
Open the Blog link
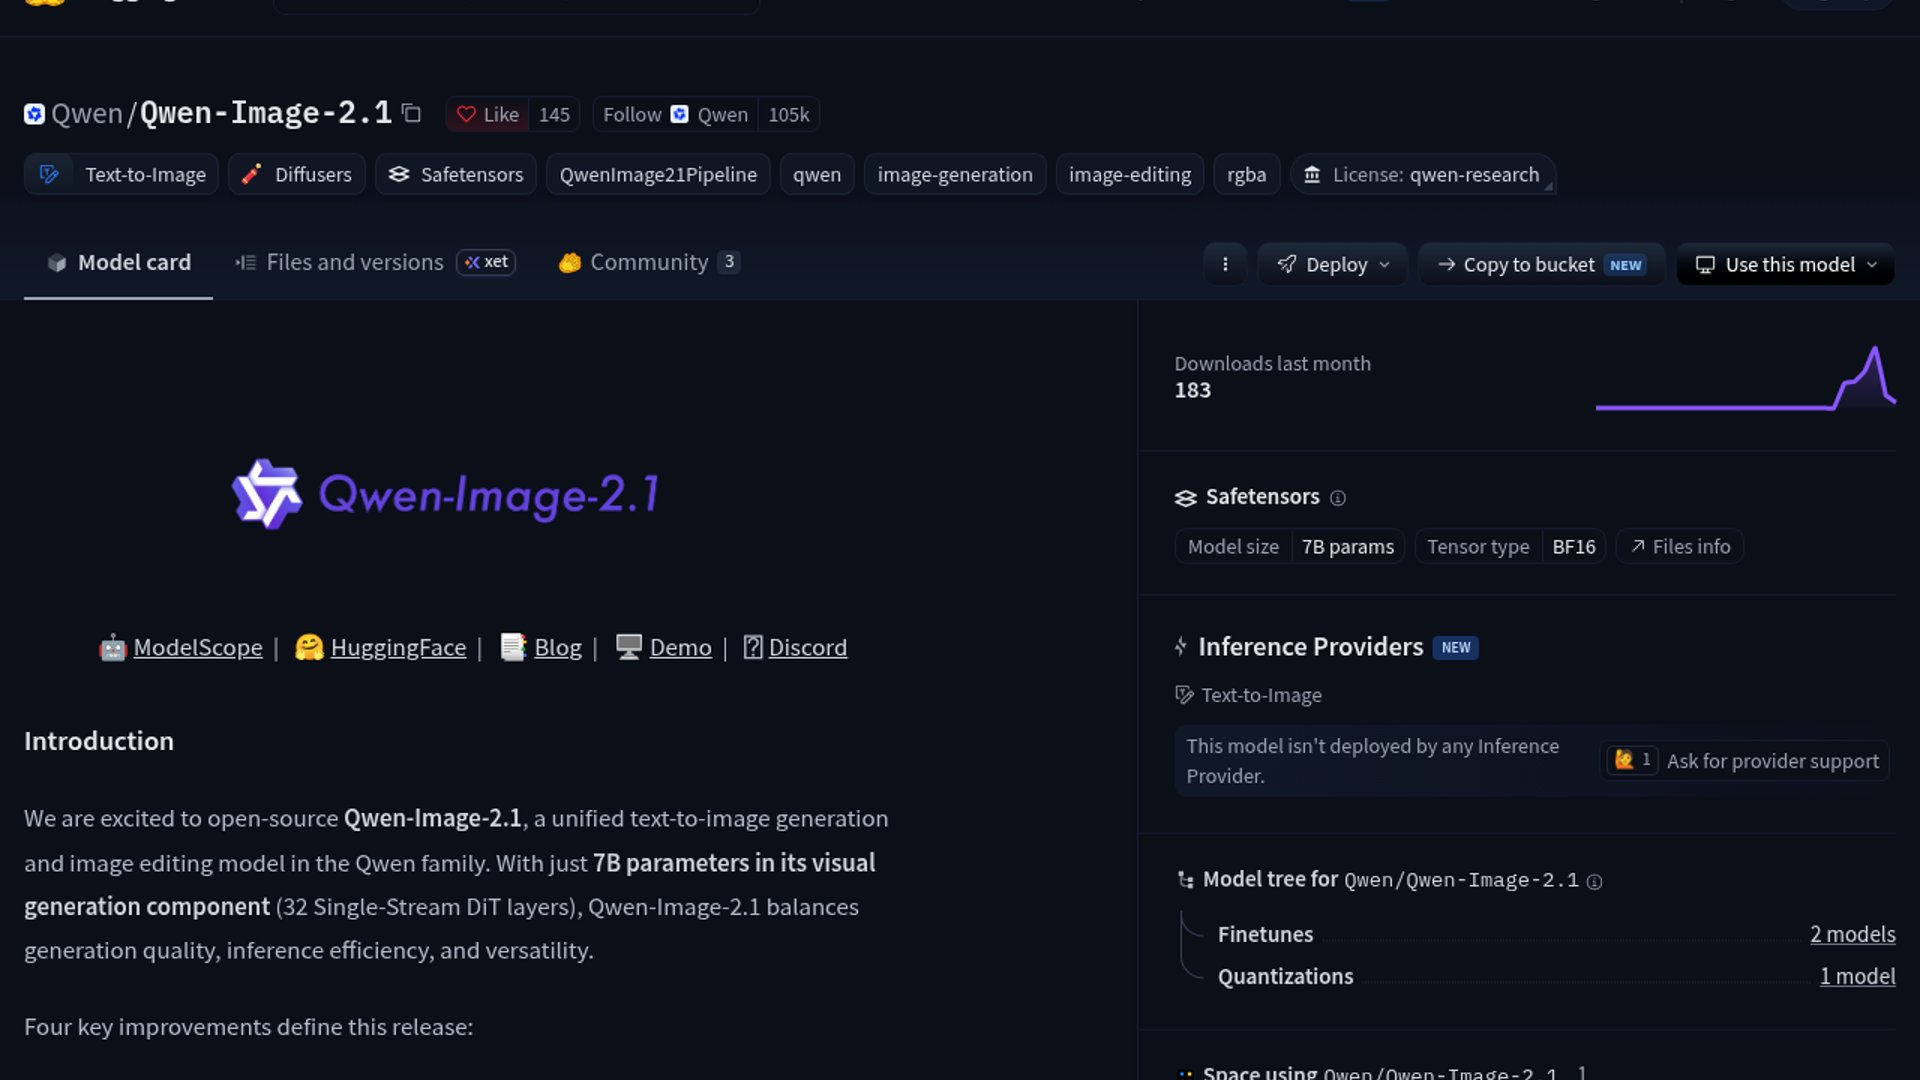click(557, 648)
